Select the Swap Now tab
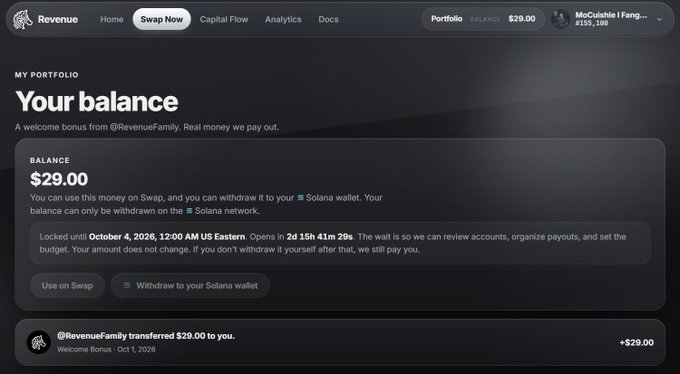Screen dimensions: 680x374 click(x=162, y=19)
